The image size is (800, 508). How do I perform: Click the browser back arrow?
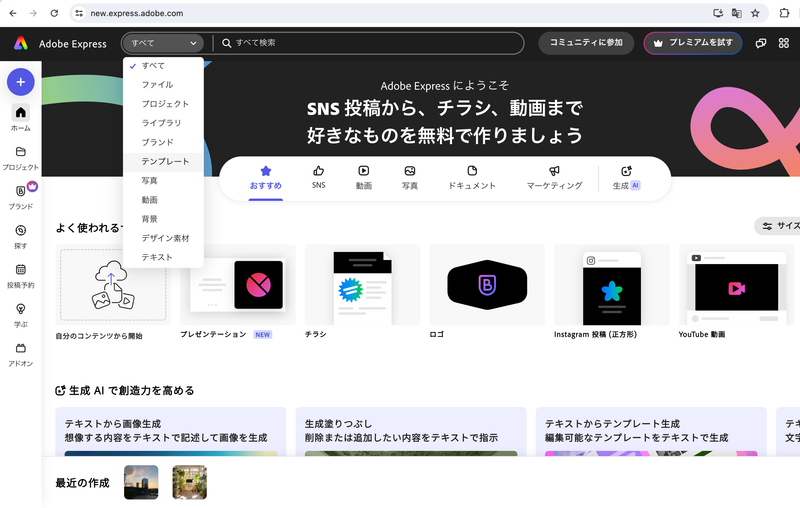[x=13, y=13]
